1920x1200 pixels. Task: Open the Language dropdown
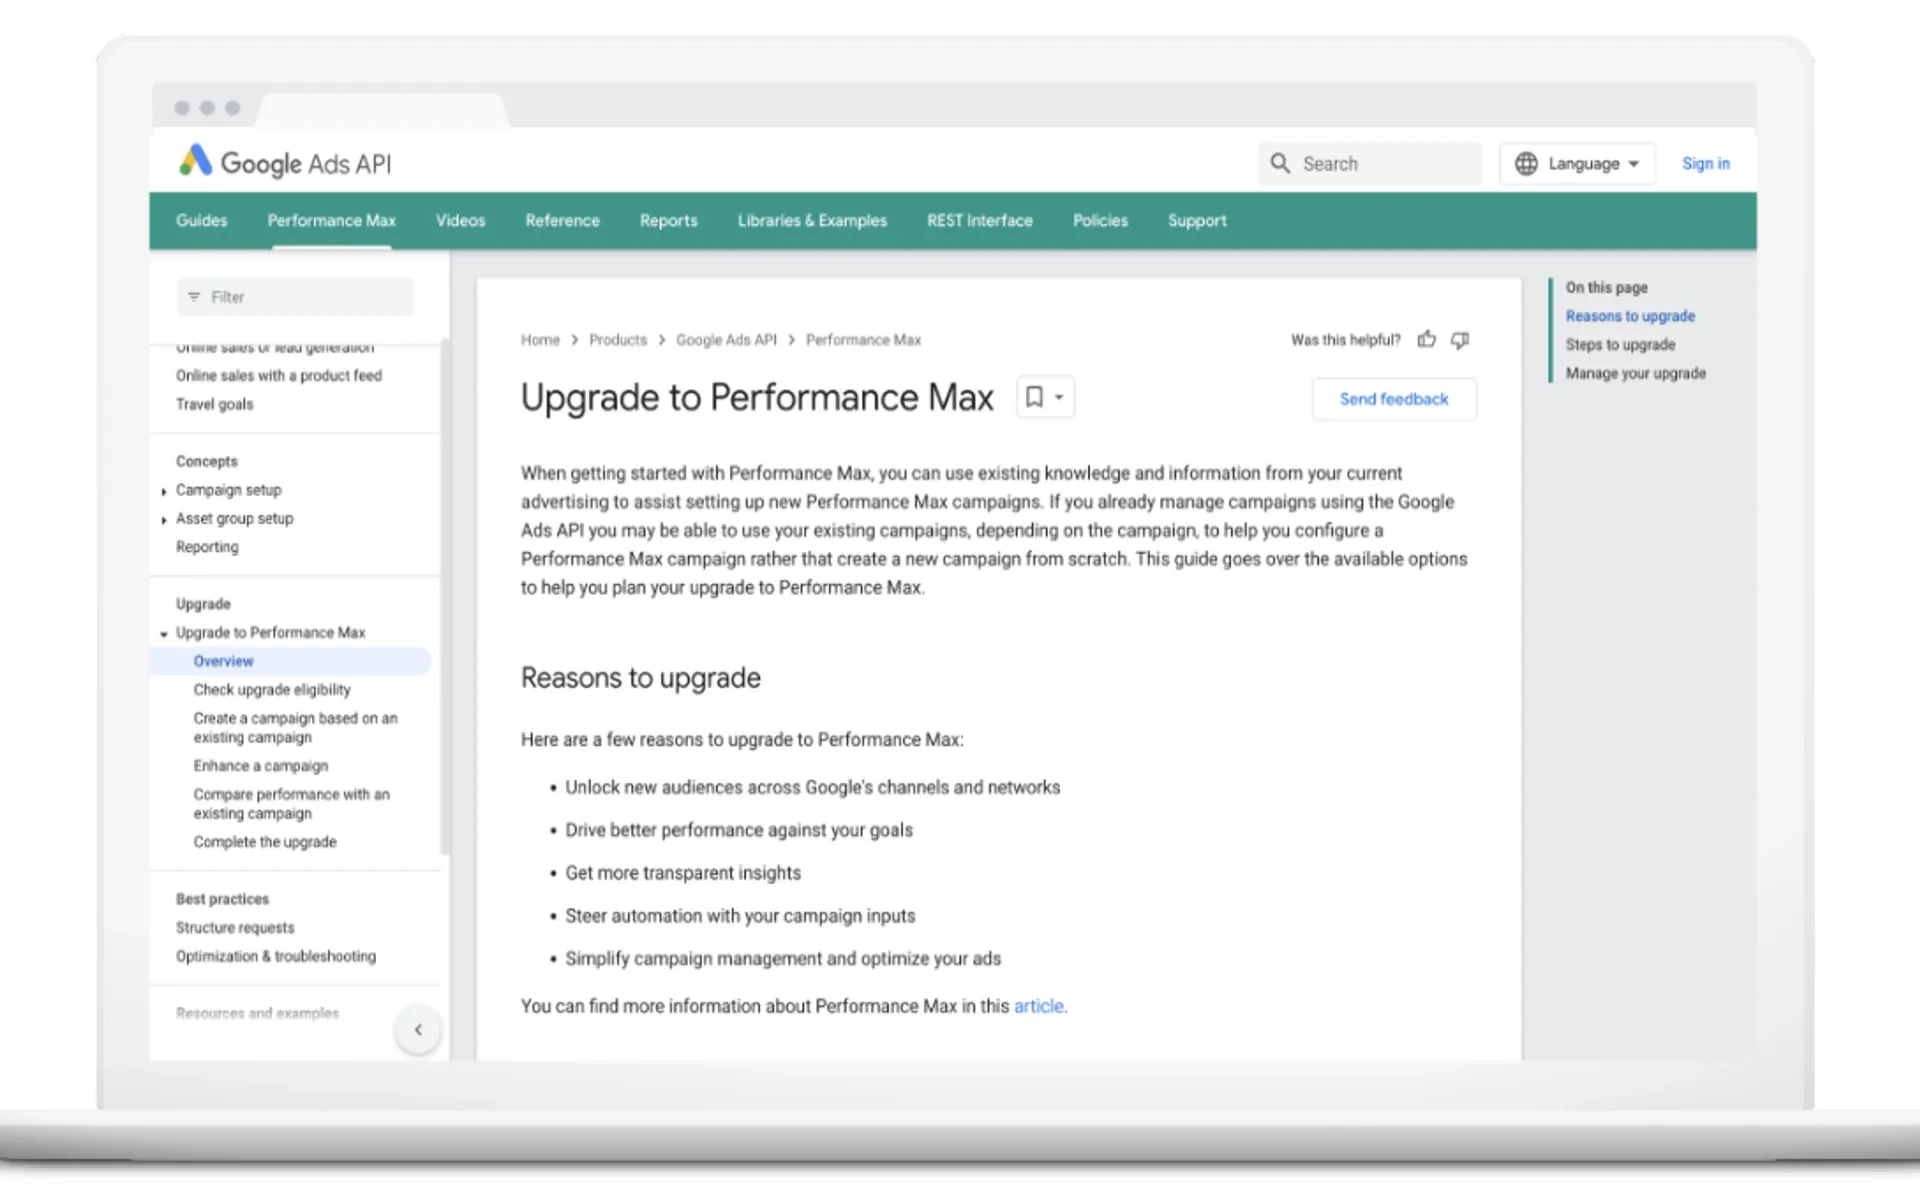point(1585,163)
